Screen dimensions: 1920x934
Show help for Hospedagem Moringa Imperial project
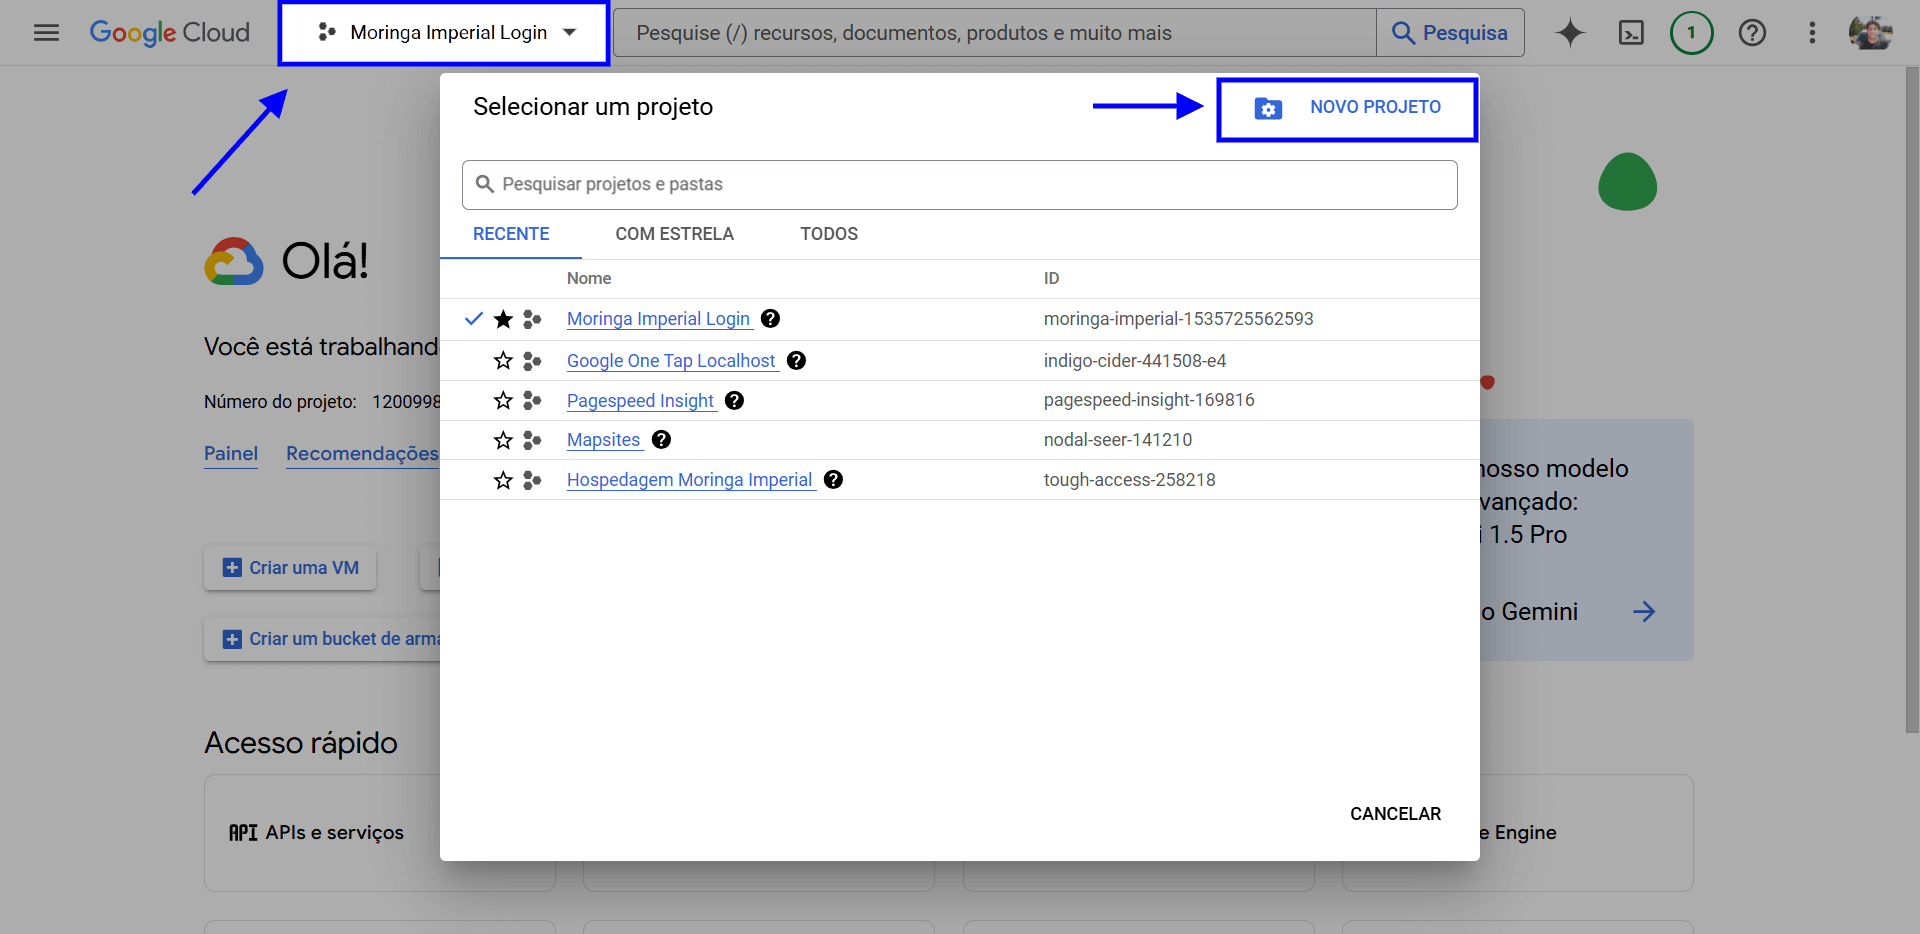coord(833,480)
